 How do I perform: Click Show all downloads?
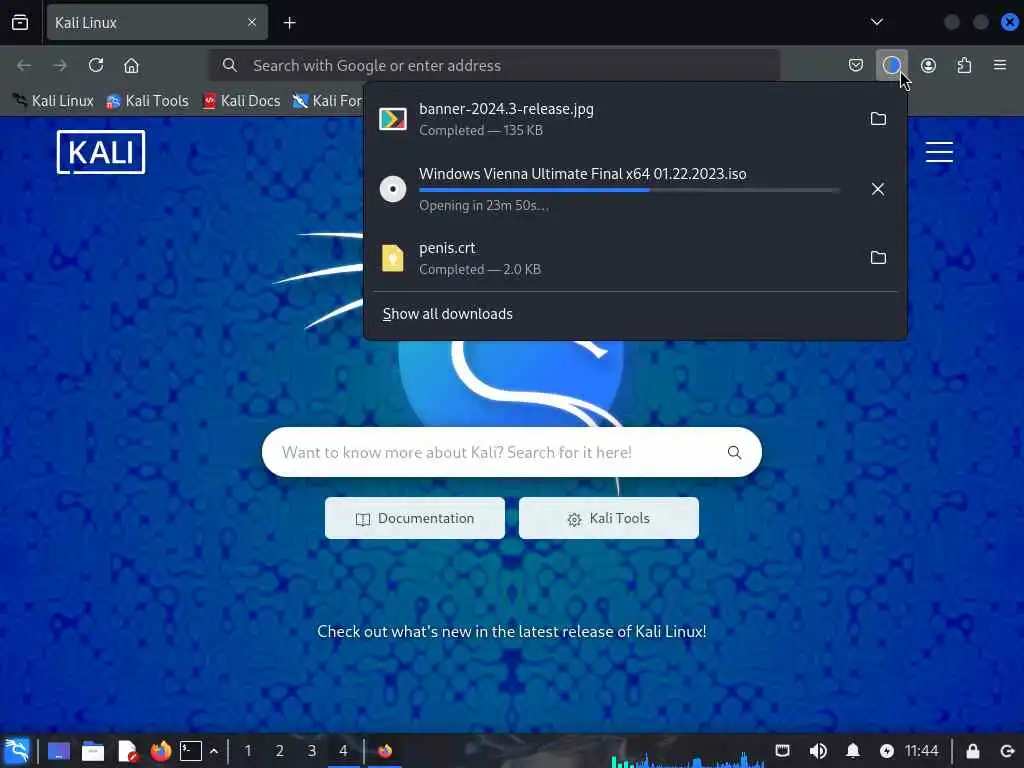coord(447,314)
